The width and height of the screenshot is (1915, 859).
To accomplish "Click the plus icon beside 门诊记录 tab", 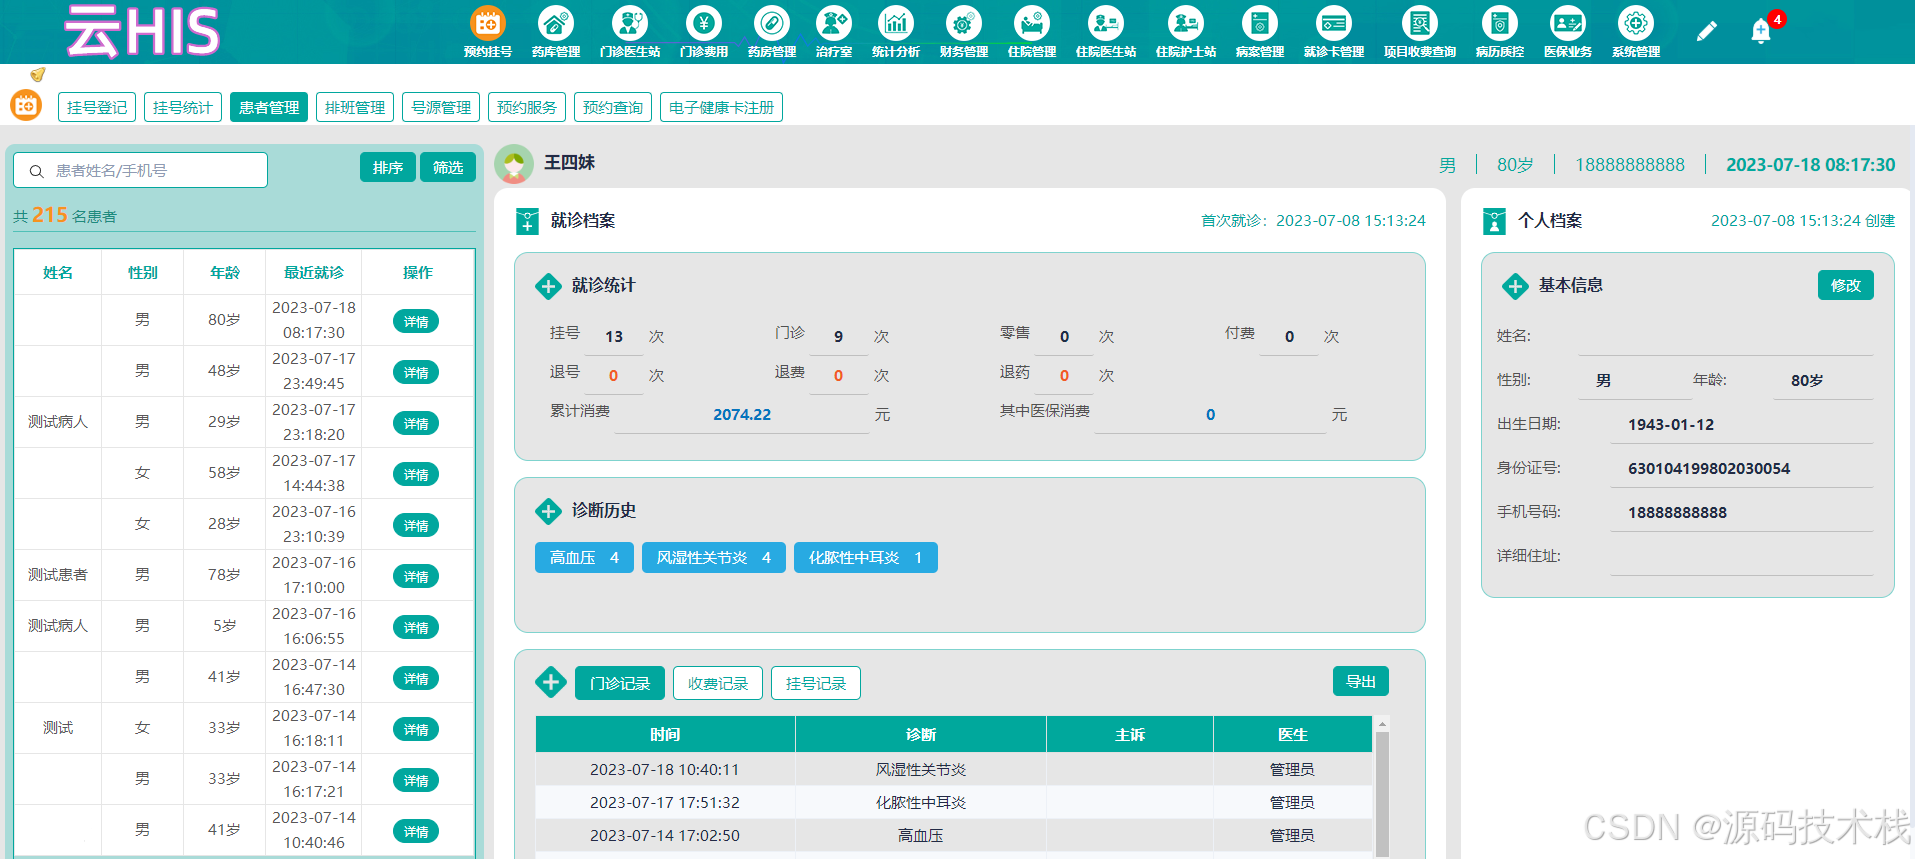I will pos(550,682).
